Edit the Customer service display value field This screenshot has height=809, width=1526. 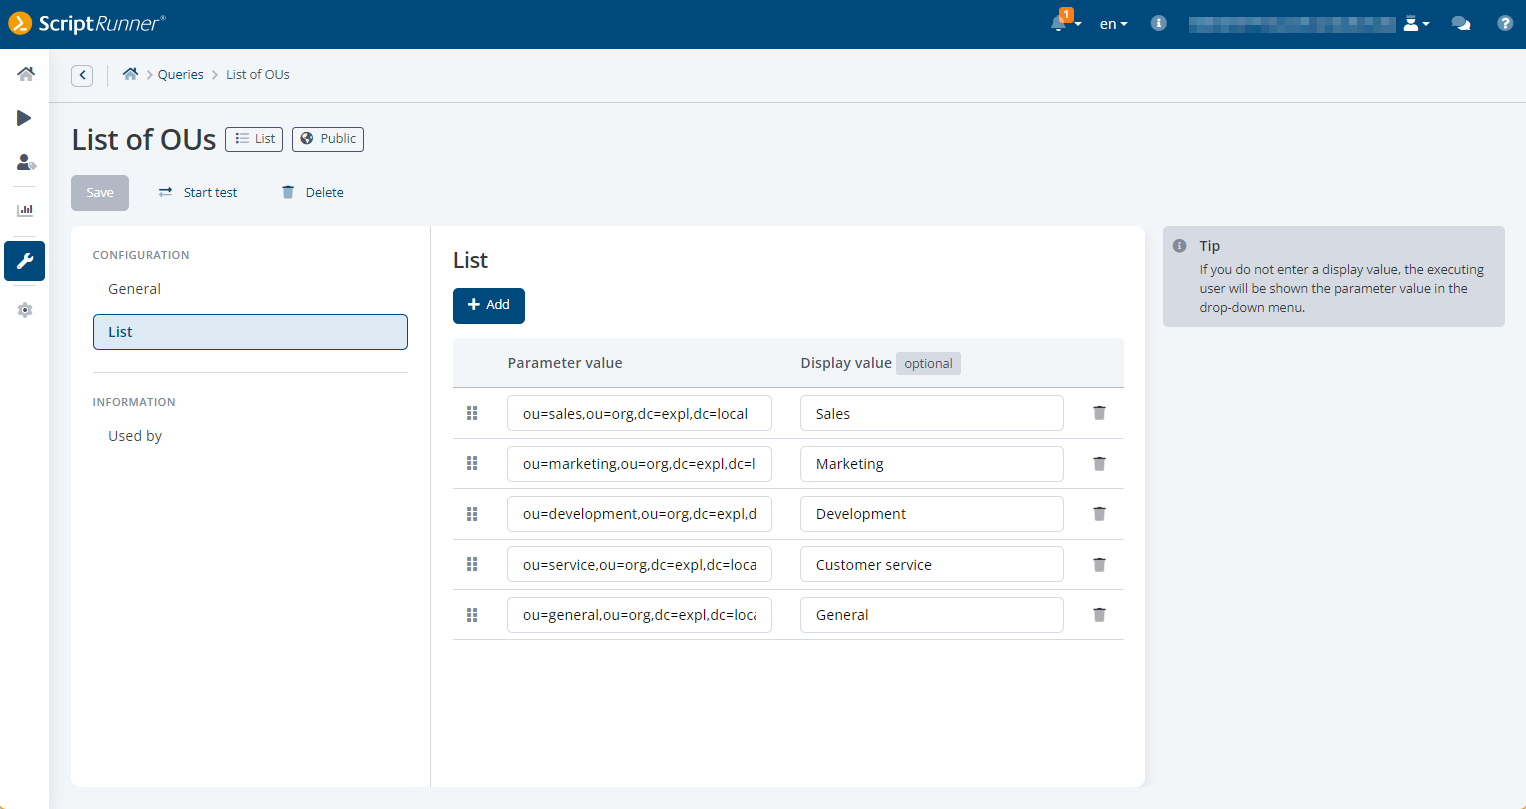(x=932, y=564)
